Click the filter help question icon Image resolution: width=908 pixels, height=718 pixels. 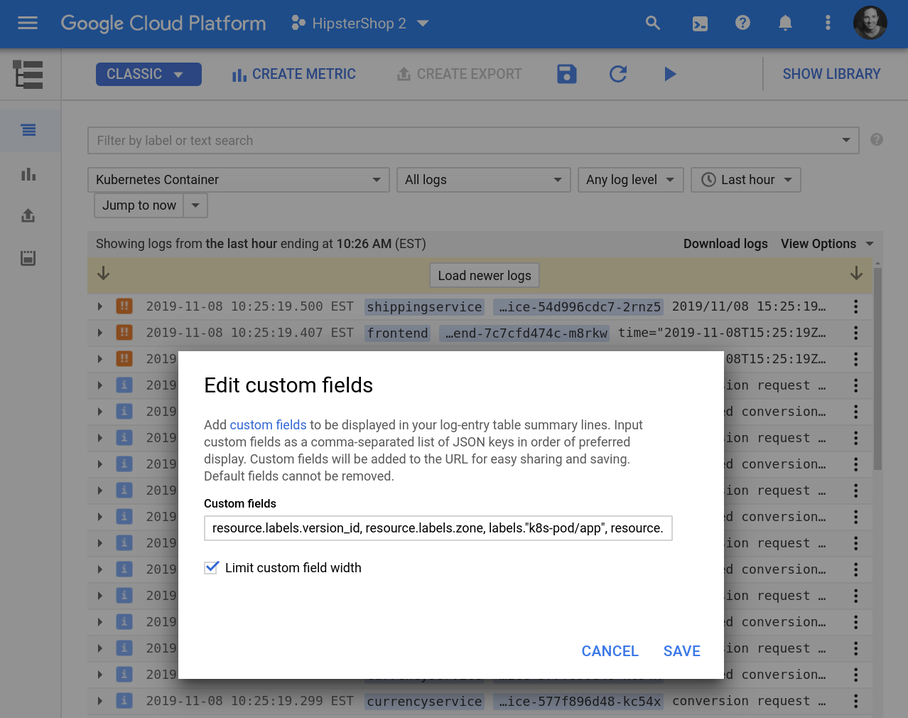pos(877,140)
